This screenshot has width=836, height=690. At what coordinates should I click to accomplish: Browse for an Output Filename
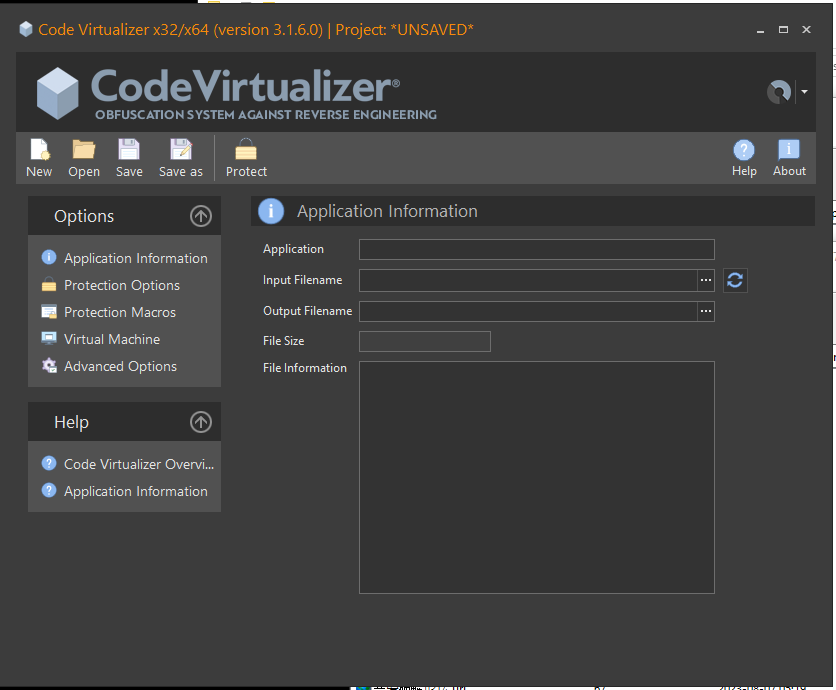[706, 311]
